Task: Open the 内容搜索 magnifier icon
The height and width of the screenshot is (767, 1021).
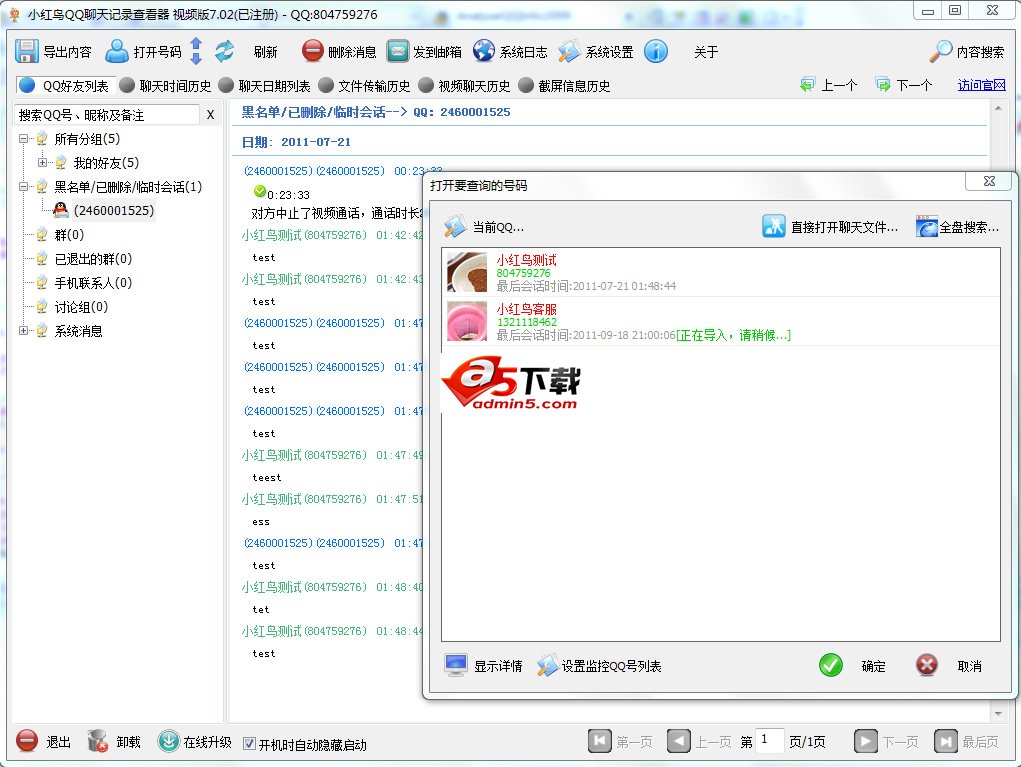Action: (x=941, y=51)
